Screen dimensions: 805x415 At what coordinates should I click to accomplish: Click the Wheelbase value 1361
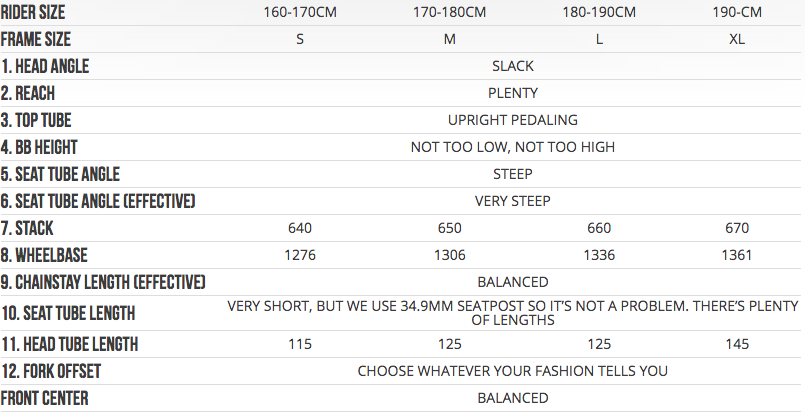pos(737,255)
